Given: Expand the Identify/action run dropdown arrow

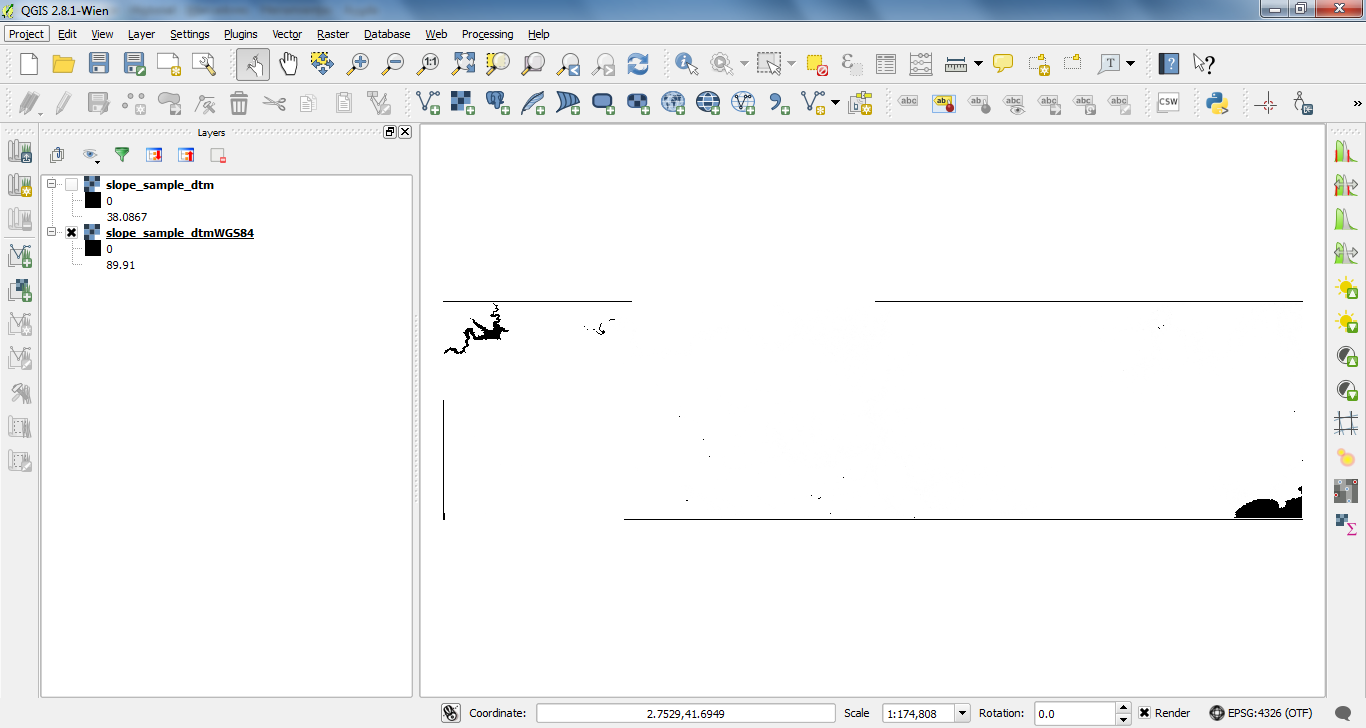Looking at the screenshot, I should pyautogui.click(x=743, y=64).
